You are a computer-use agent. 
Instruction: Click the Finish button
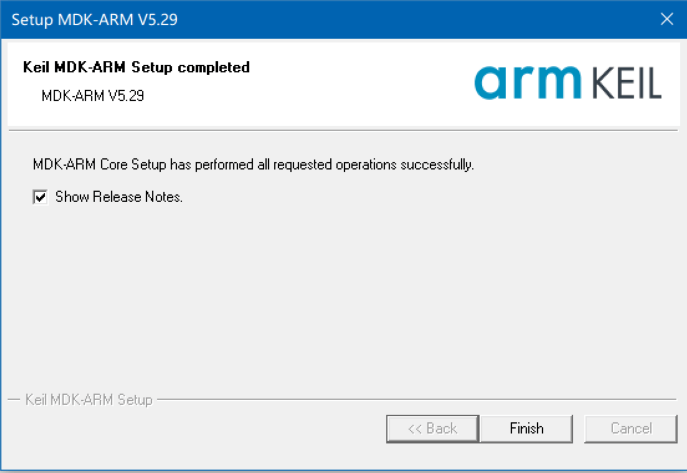pyautogui.click(x=526, y=428)
